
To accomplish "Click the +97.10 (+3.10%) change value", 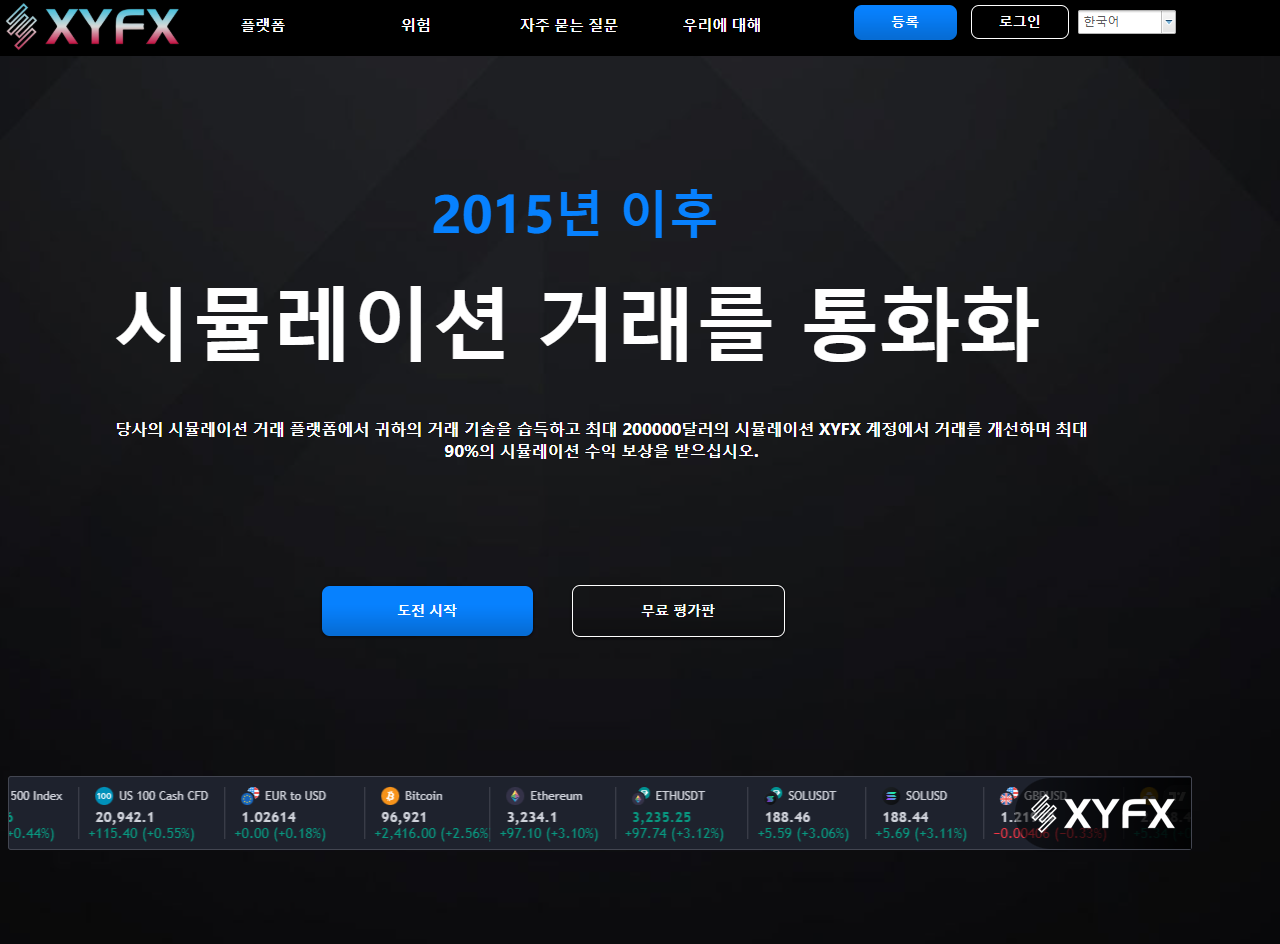I will (x=549, y=834).
